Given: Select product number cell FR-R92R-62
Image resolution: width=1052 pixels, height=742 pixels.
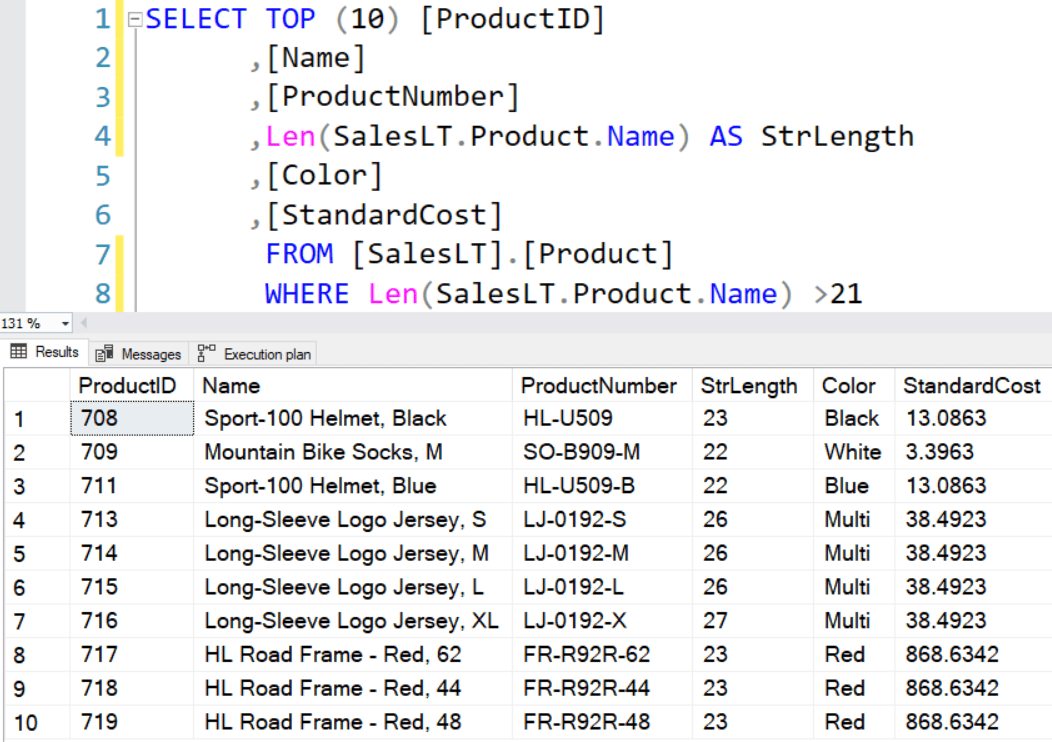Looking at the screenshot, I should coord(602,654).
